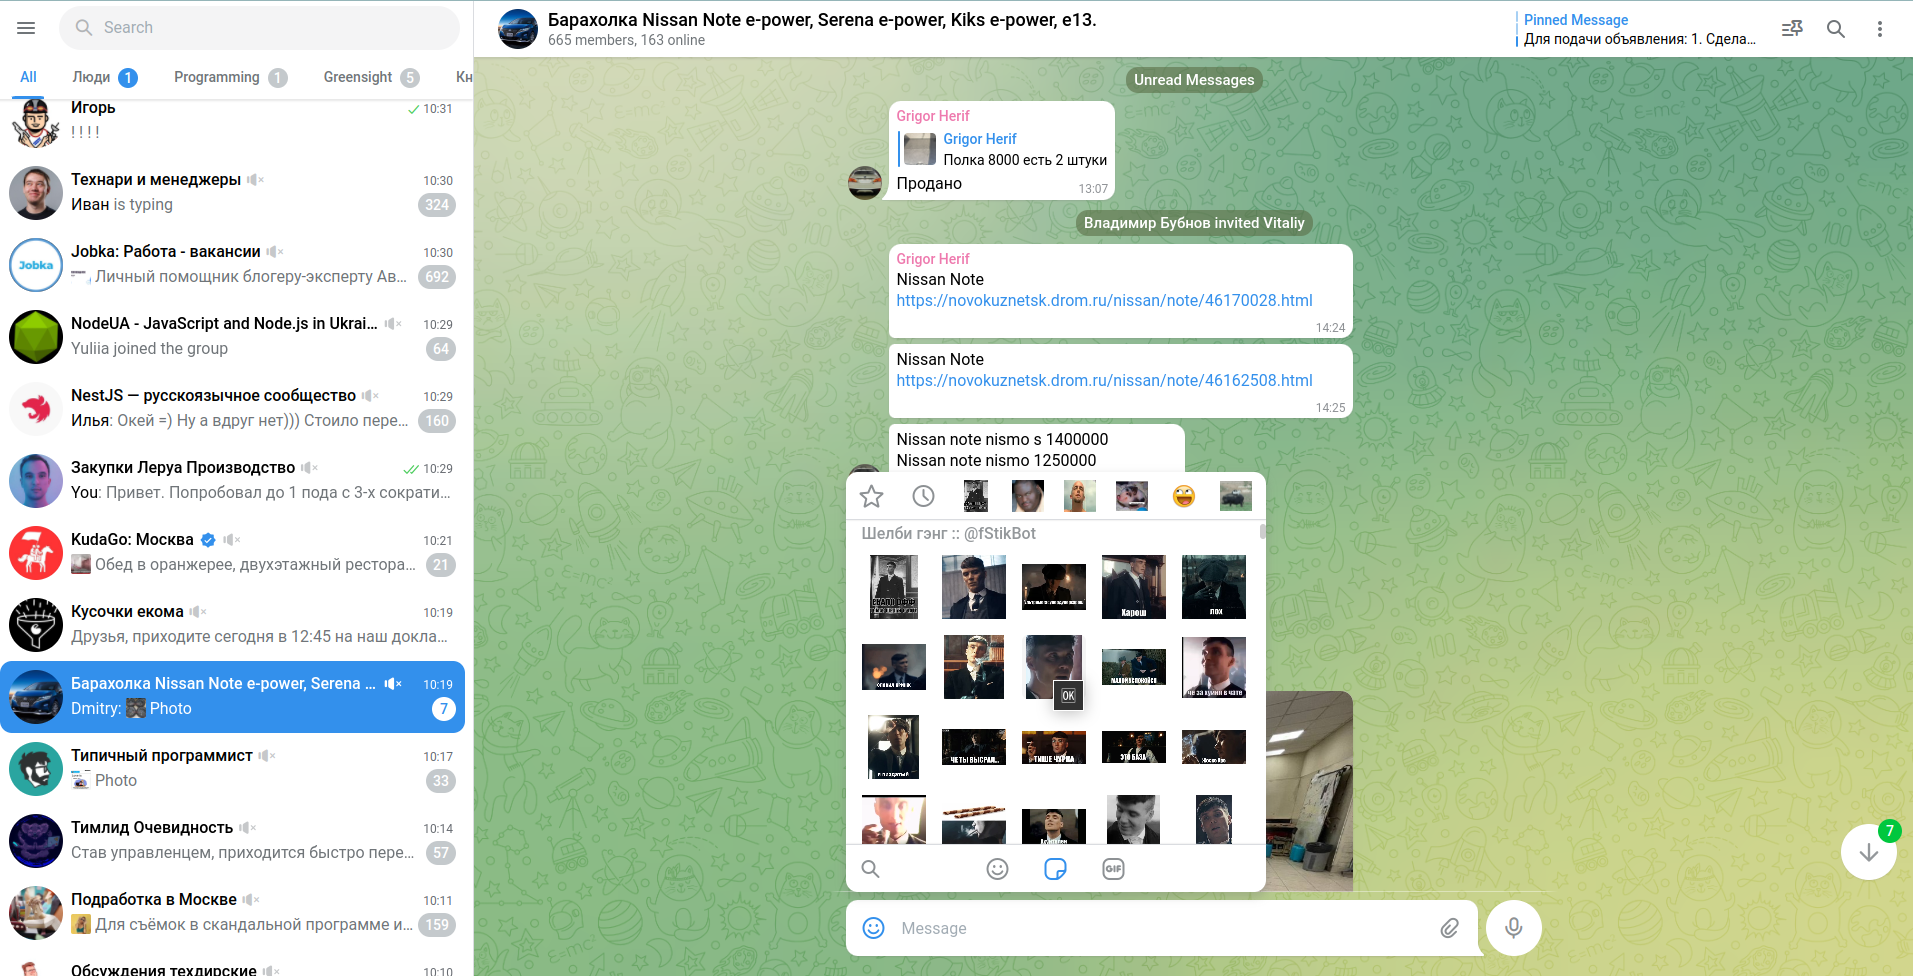
Task: Open the Закупки Леруа Производство chat
Action: tap(233, 481)
